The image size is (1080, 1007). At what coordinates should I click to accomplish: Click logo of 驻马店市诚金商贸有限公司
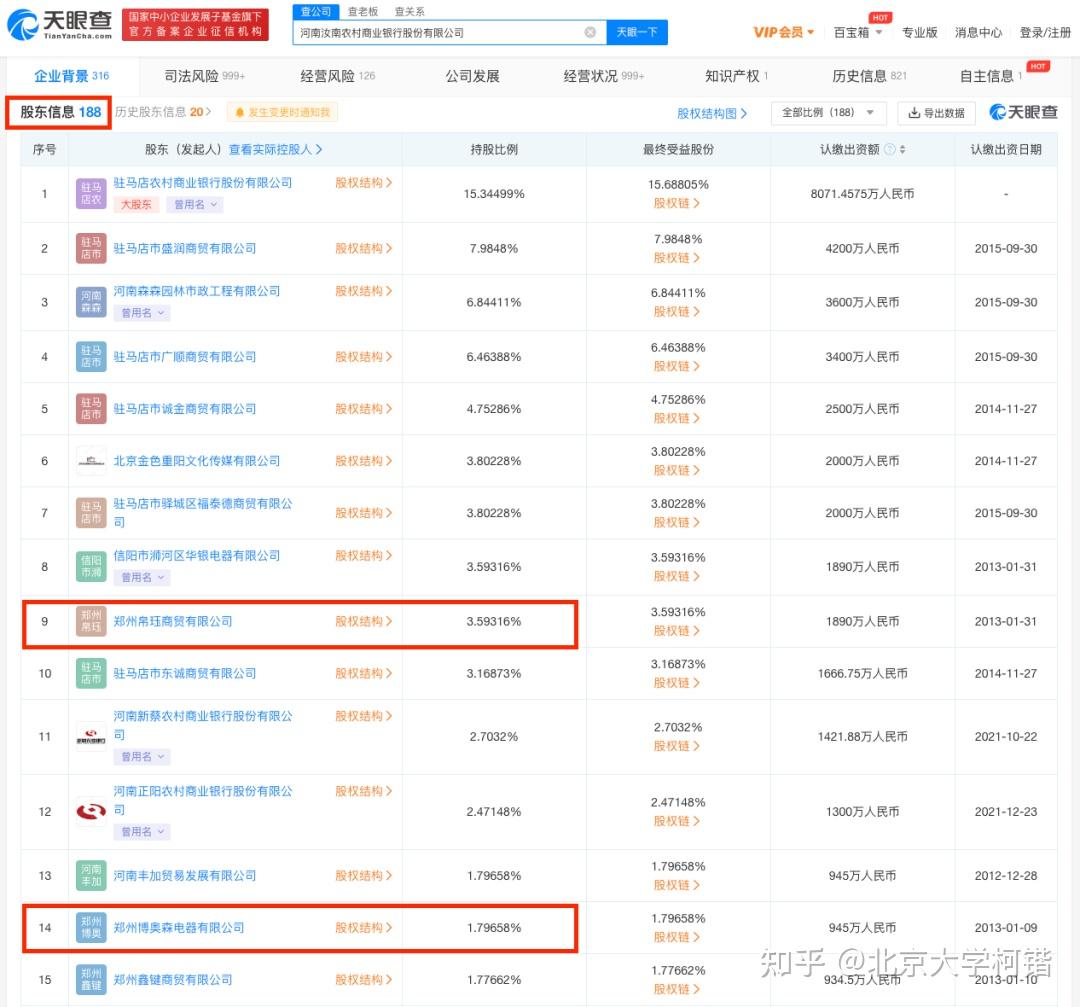91,408
